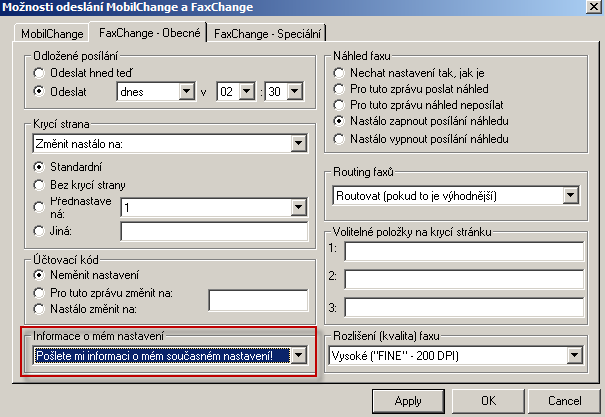Image resolution: width=605 pixels, height=417 pixels.
Task: Open the fax resolution dropdown 'Vysoké'
Action: (575, 355)
